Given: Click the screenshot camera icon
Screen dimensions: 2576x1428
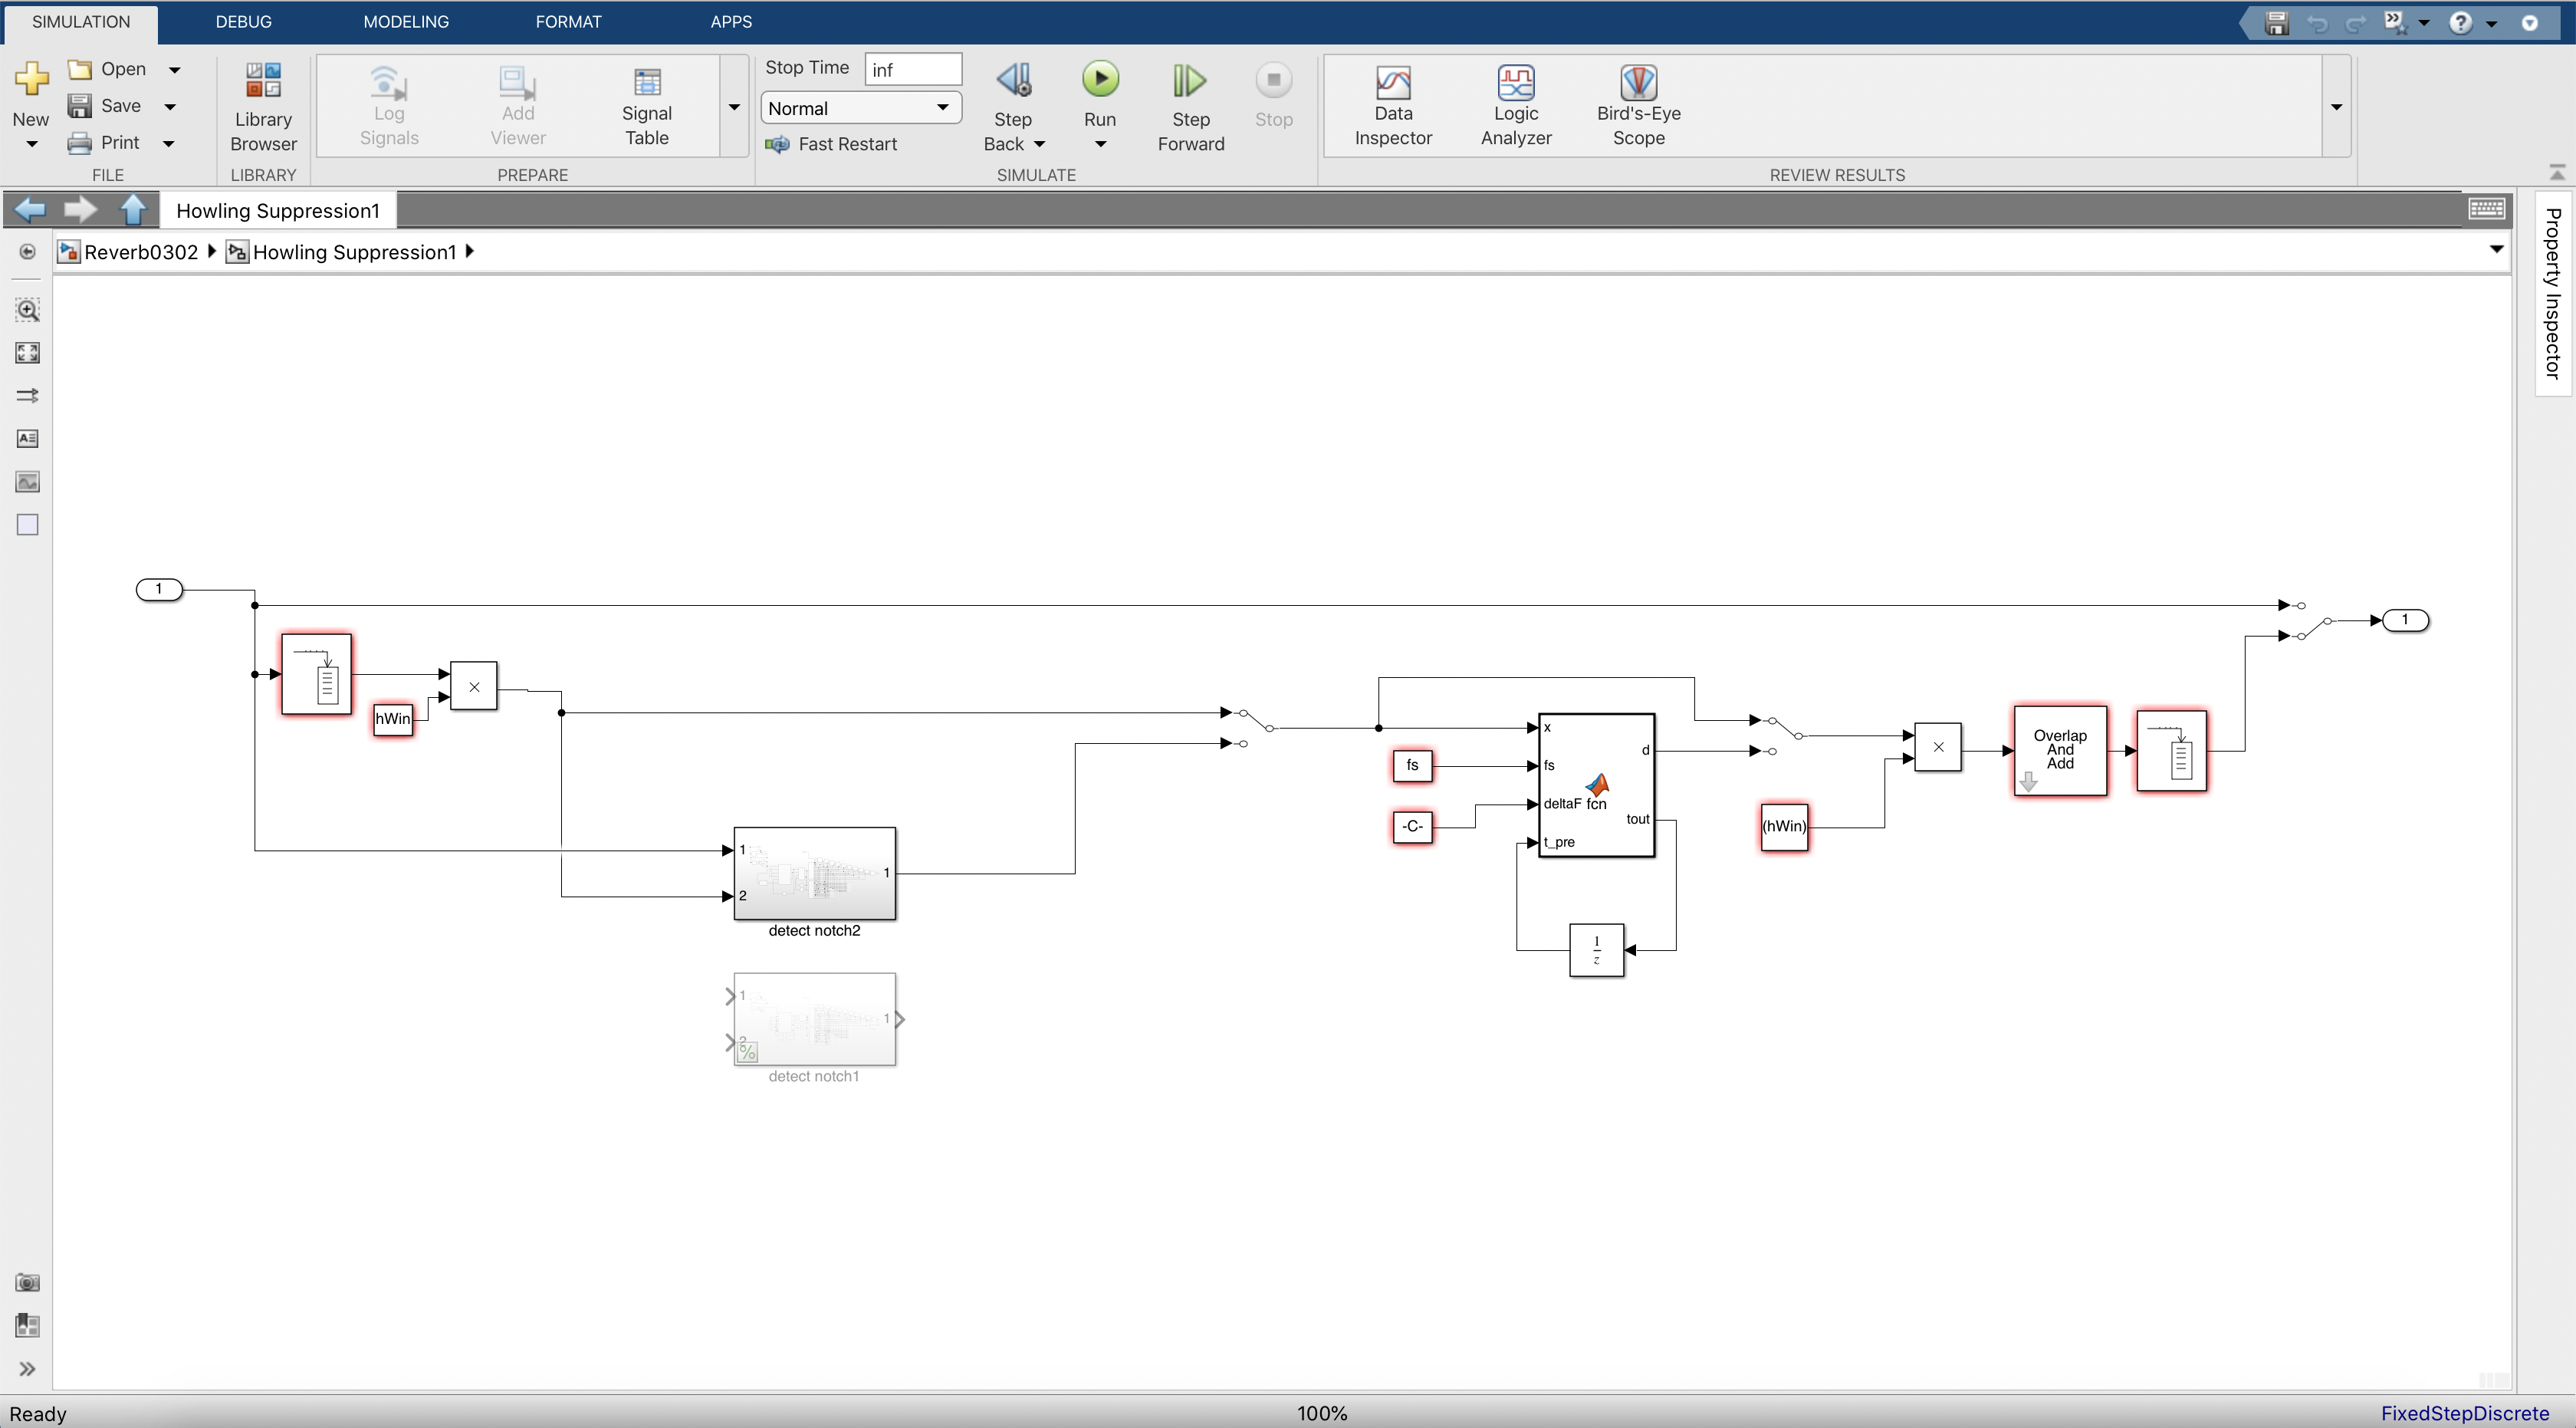Looking at the screenshot, I should [27, 1283].
